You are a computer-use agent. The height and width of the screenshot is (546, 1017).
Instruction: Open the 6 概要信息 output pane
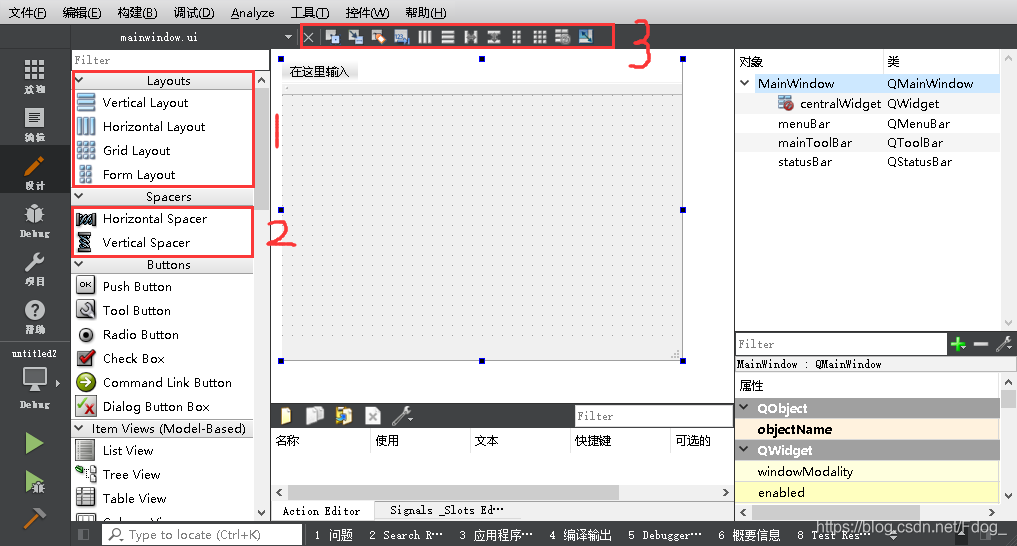click(749, 535)
